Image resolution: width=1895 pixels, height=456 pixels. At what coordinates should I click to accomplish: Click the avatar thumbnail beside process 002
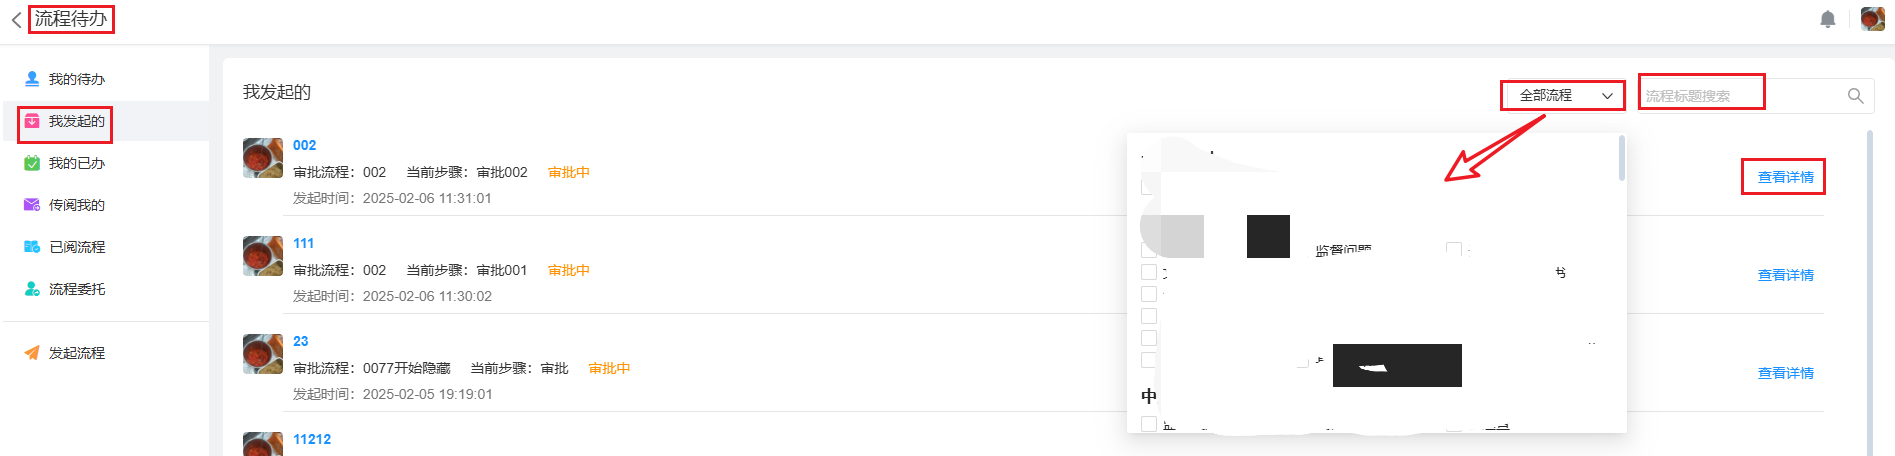263,158
